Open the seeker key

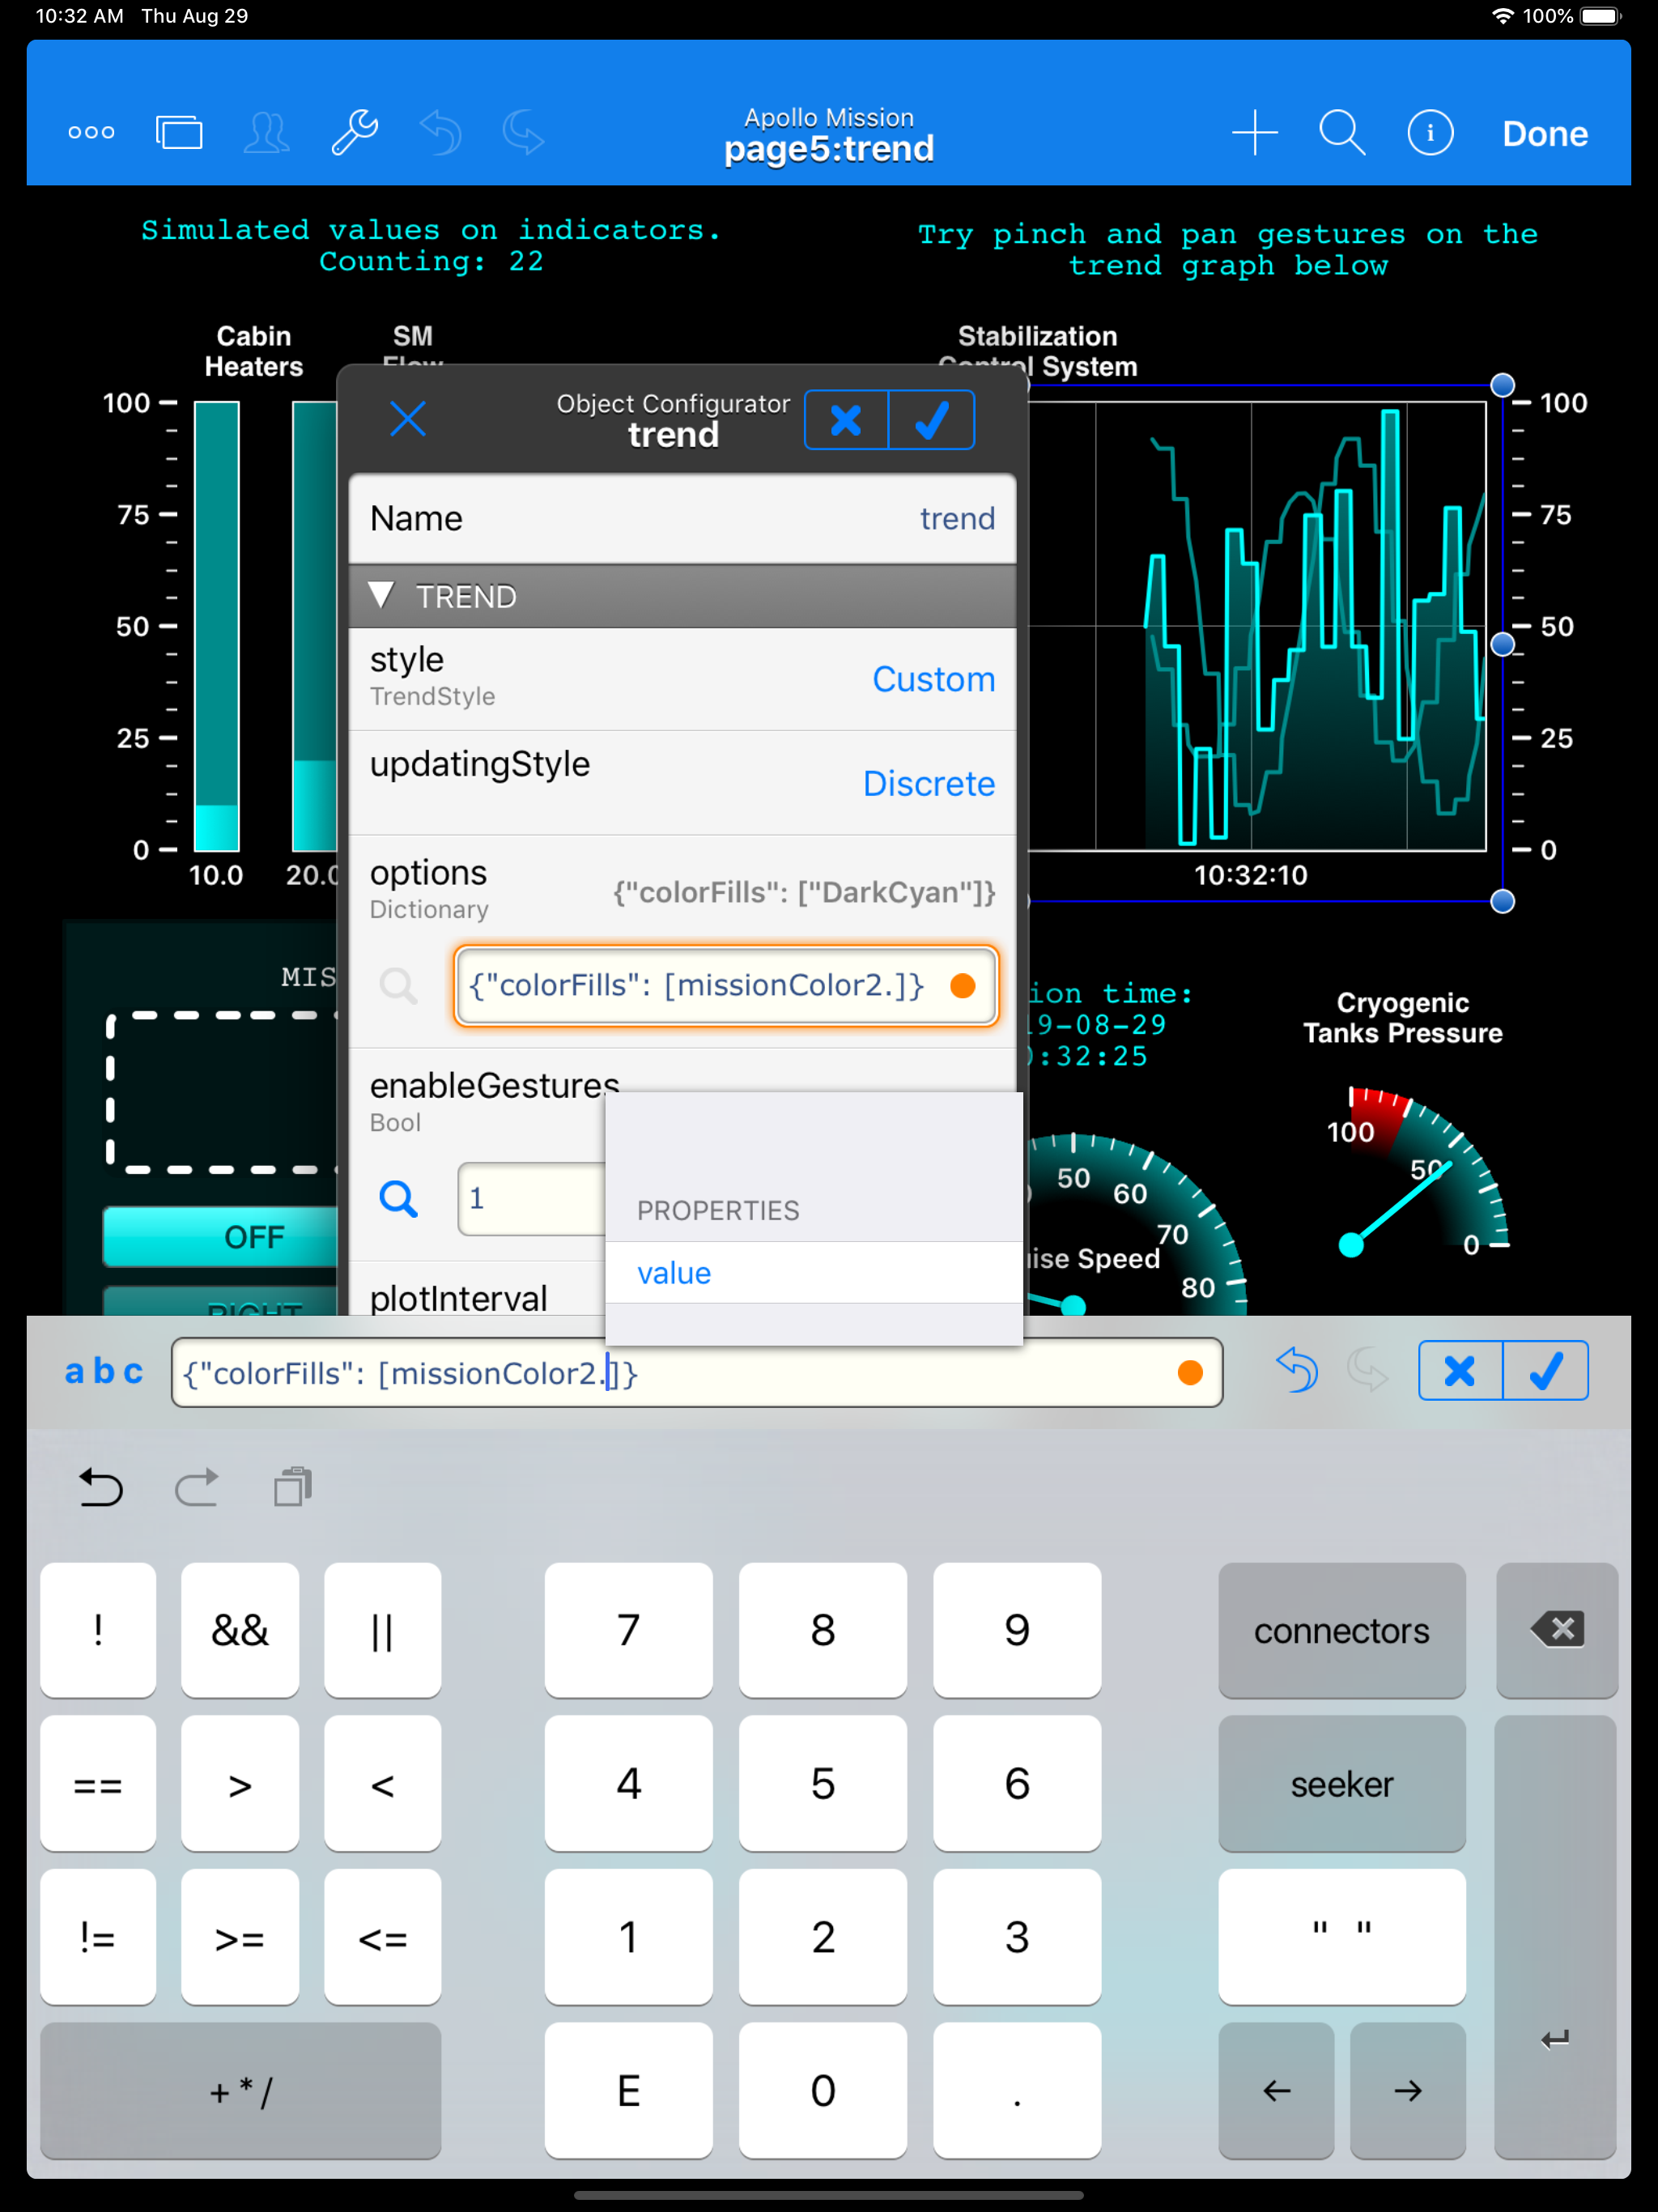[x=1342, y=1785]
